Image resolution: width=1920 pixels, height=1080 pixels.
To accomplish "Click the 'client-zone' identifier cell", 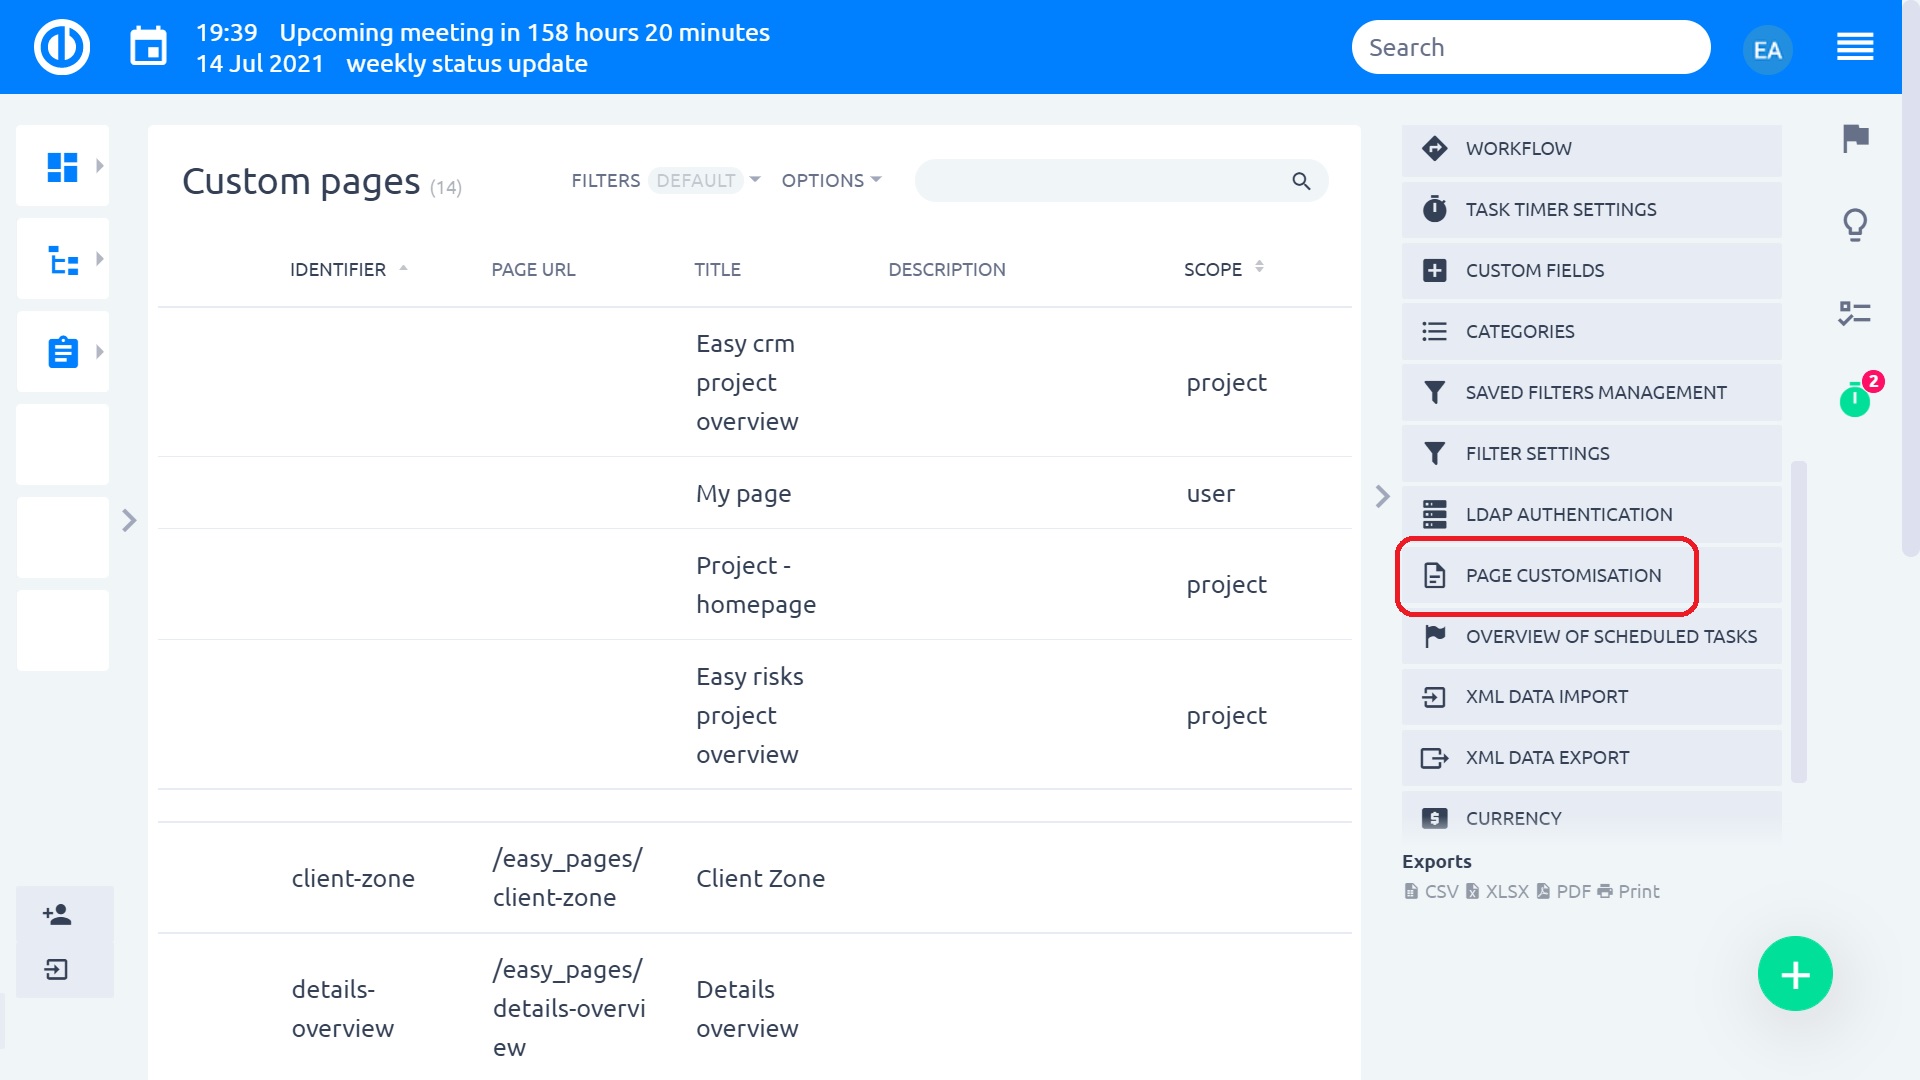I will click(x=353, y=879).
